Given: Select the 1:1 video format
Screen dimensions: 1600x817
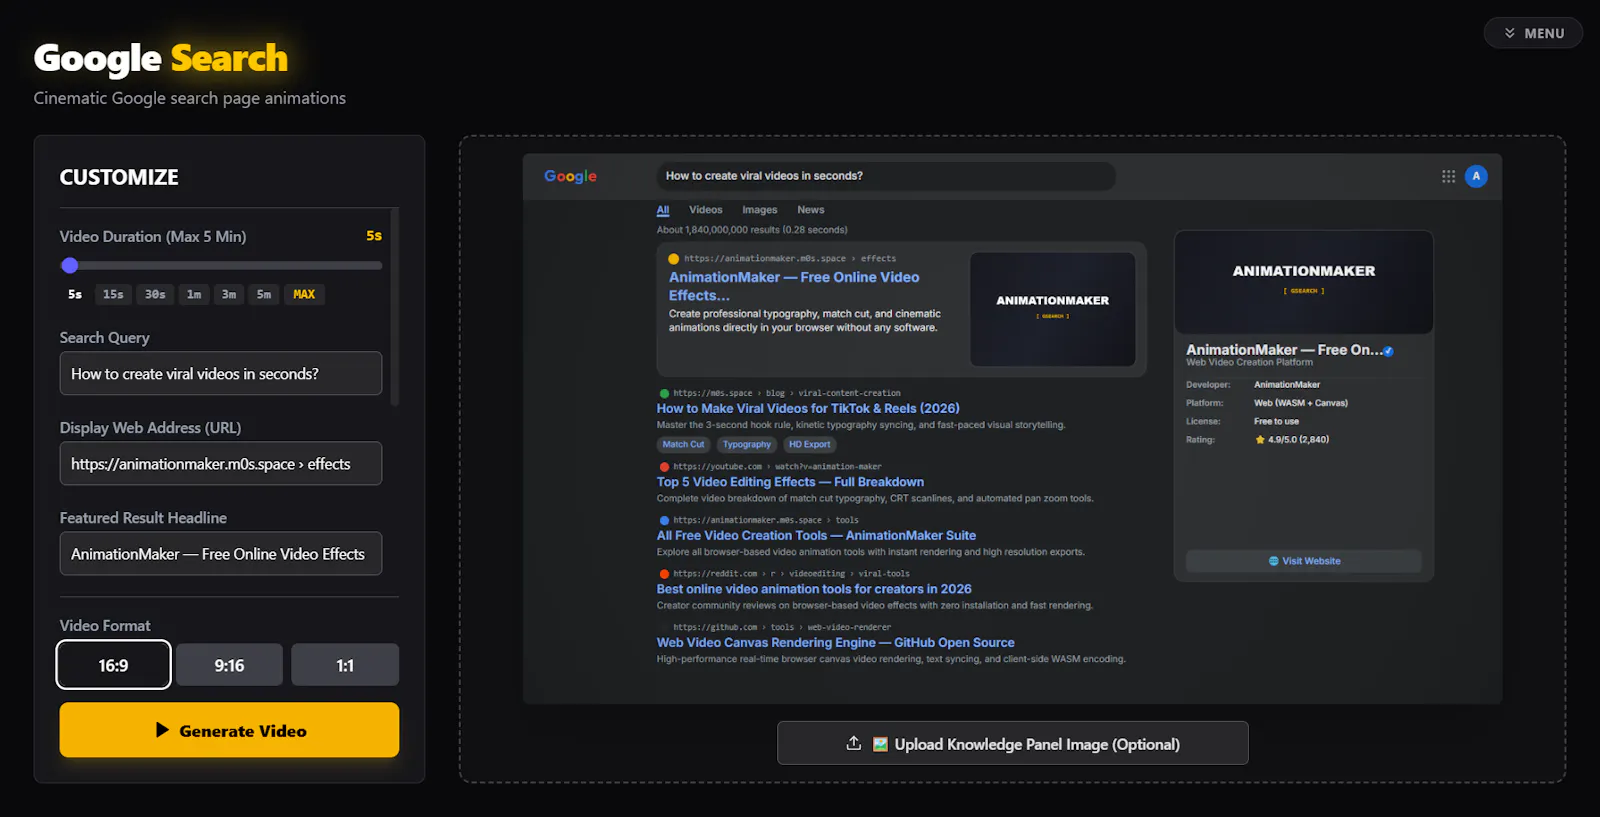Looking at the screenshot, I should pyautogui.click(x=345, y=665).
